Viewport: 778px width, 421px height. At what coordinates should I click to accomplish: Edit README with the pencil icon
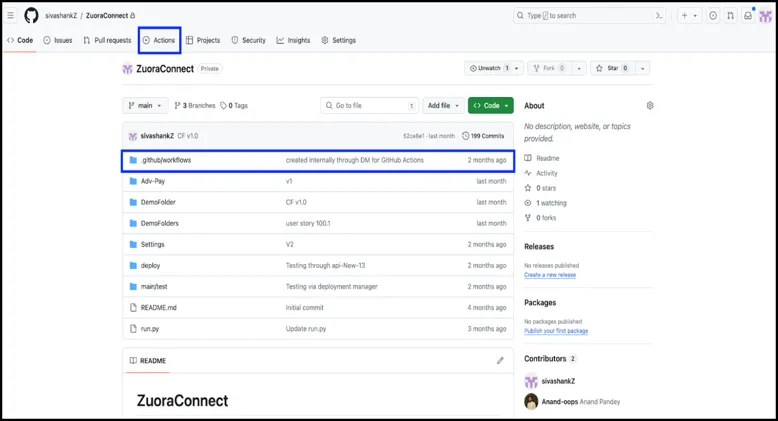[500, 360]
